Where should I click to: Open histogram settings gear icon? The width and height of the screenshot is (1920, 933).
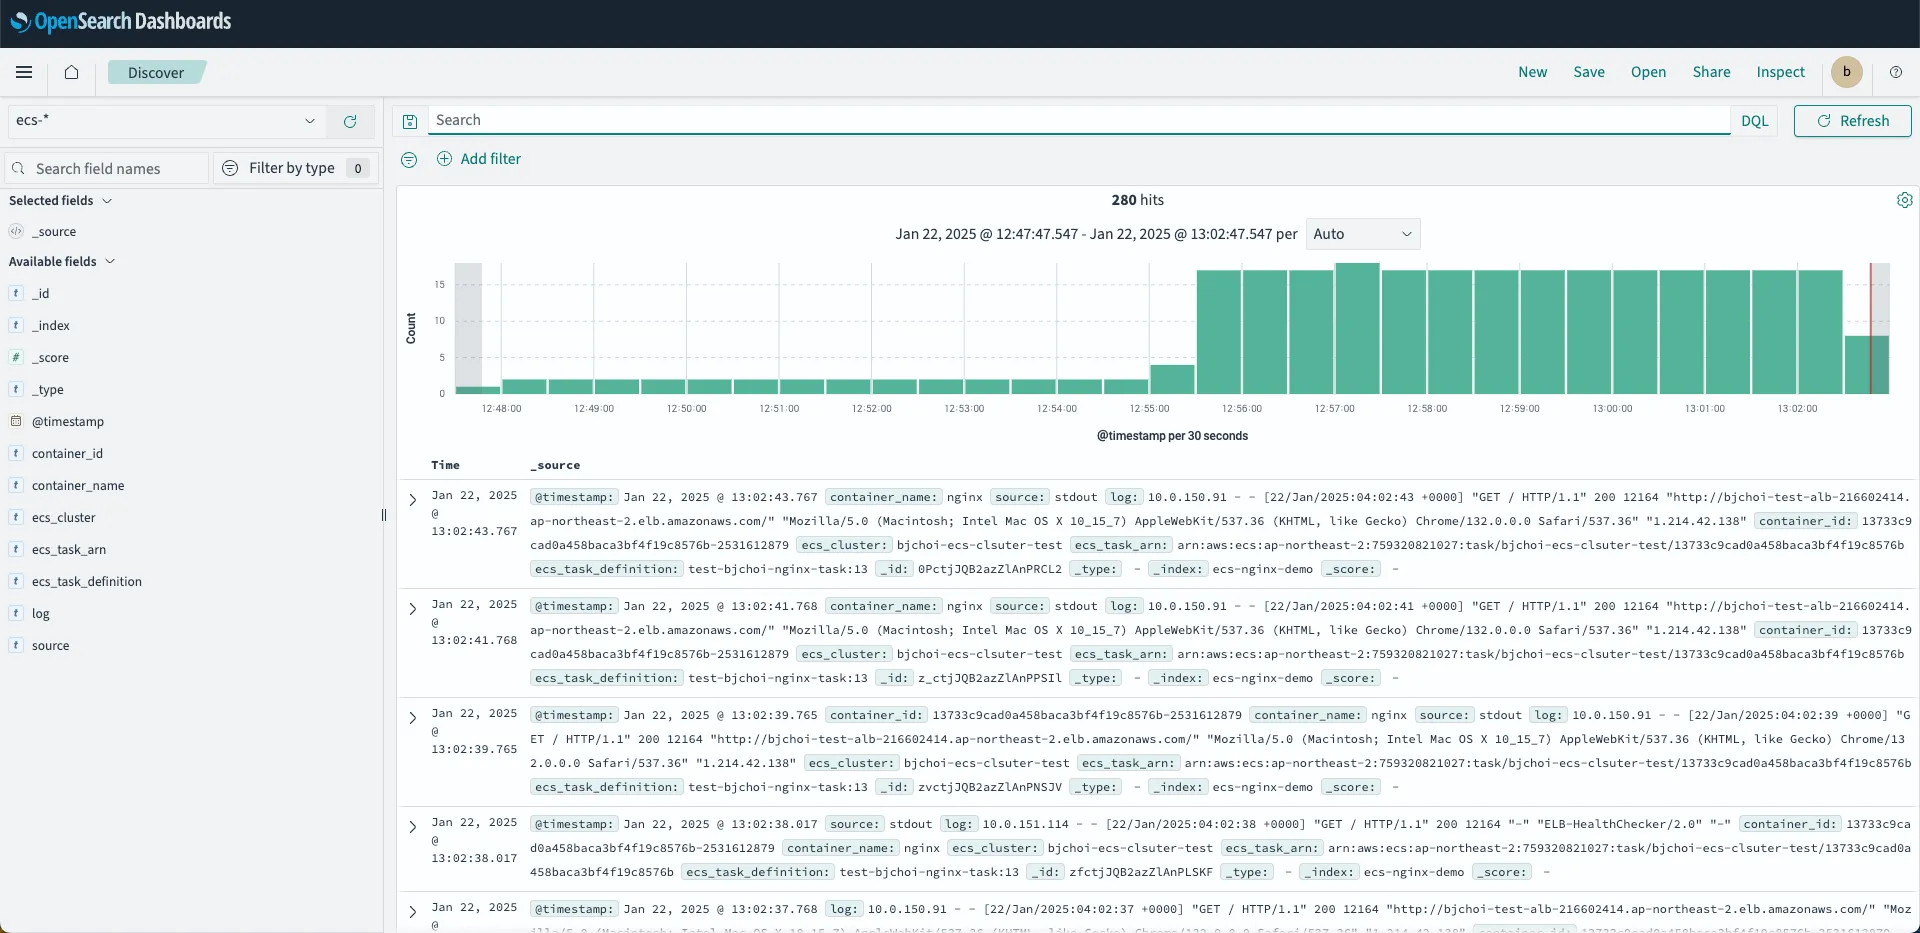[x=1904, y=200]
